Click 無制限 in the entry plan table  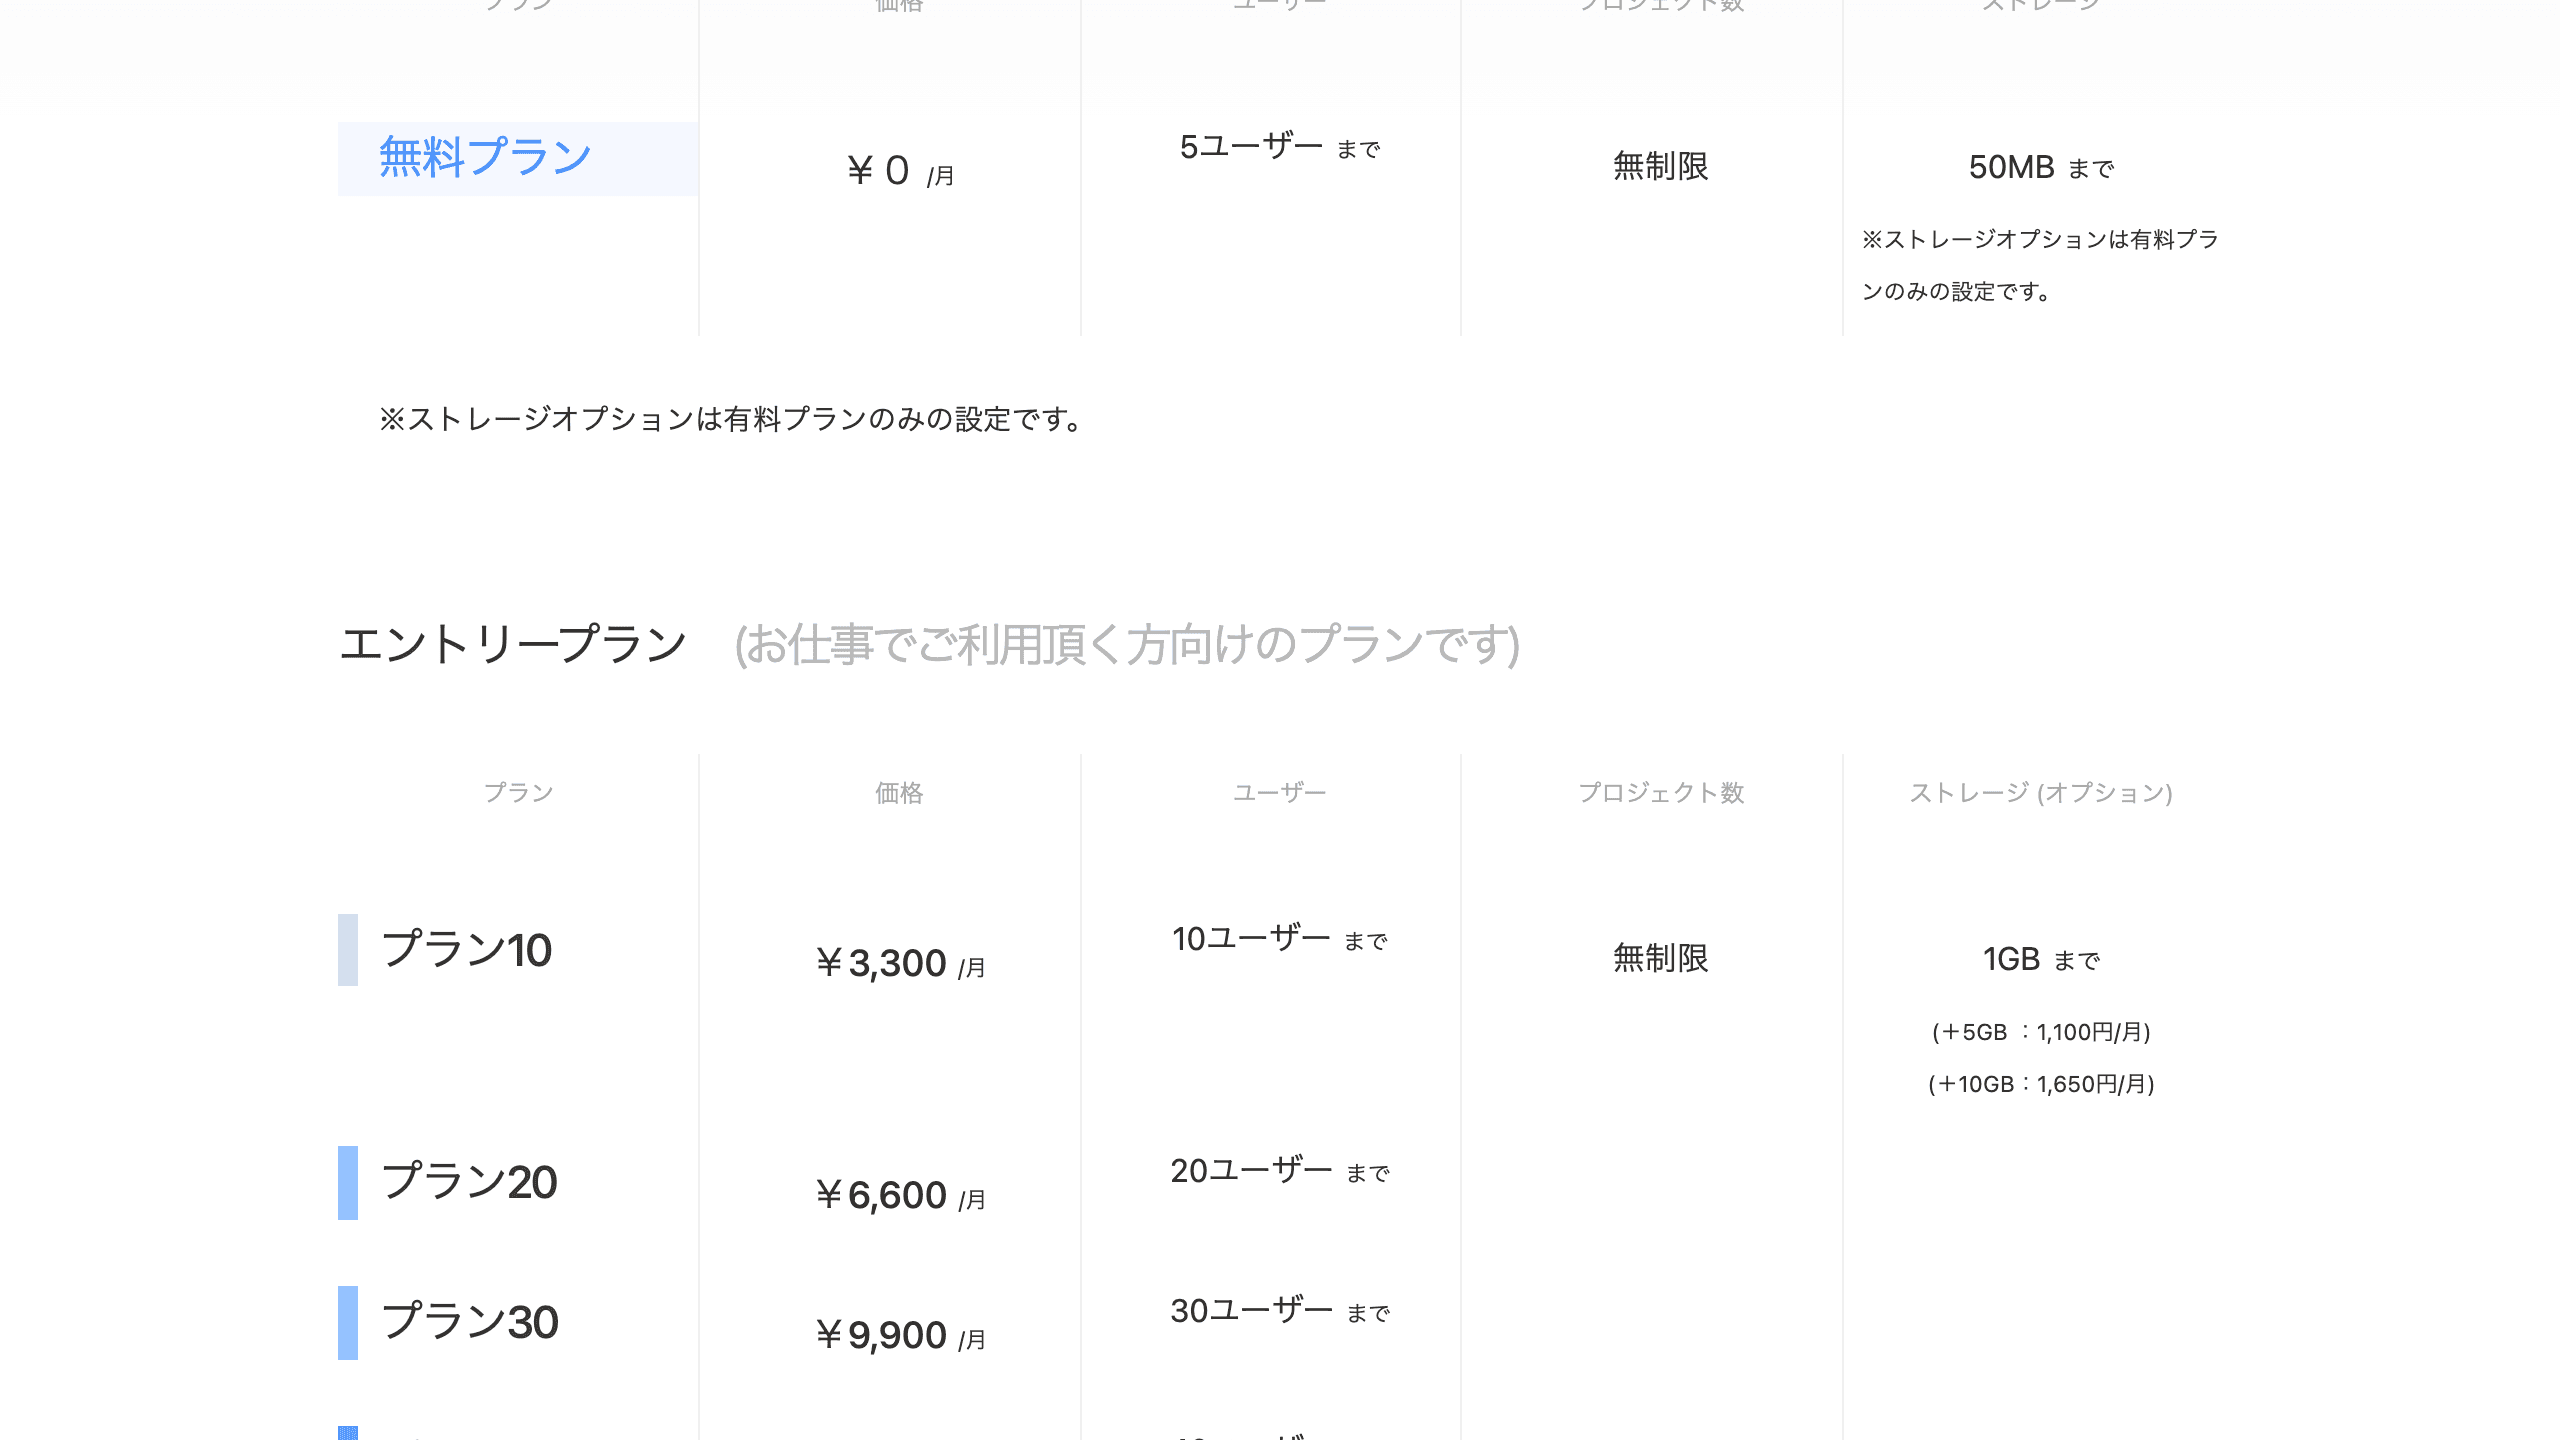[1661, 958]
